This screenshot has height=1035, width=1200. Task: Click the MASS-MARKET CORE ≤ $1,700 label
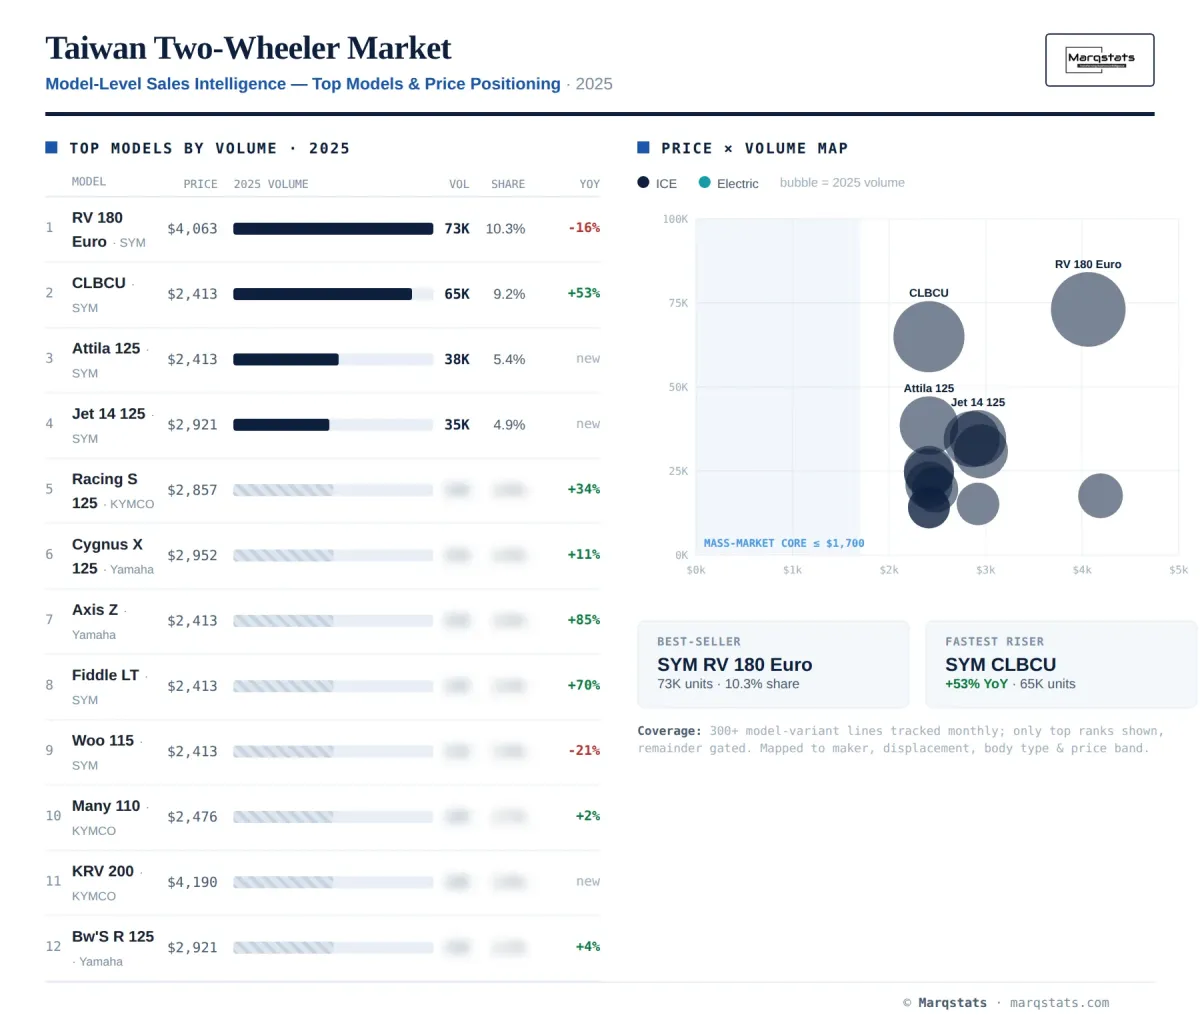[784, 543]
